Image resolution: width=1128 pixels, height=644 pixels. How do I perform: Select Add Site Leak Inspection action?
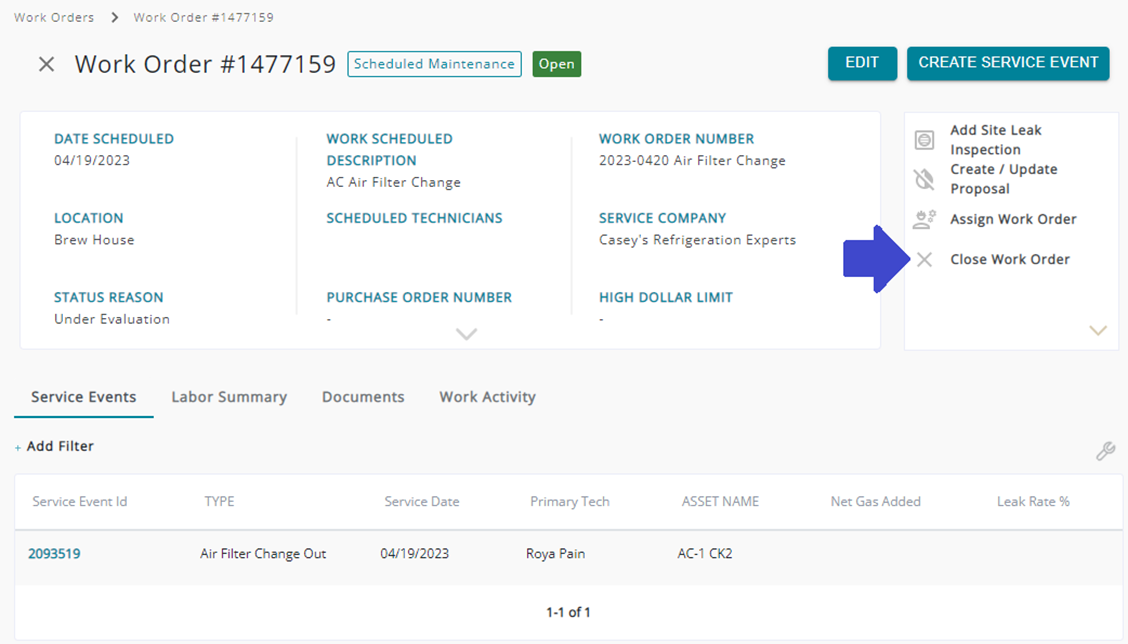[996, 140]
